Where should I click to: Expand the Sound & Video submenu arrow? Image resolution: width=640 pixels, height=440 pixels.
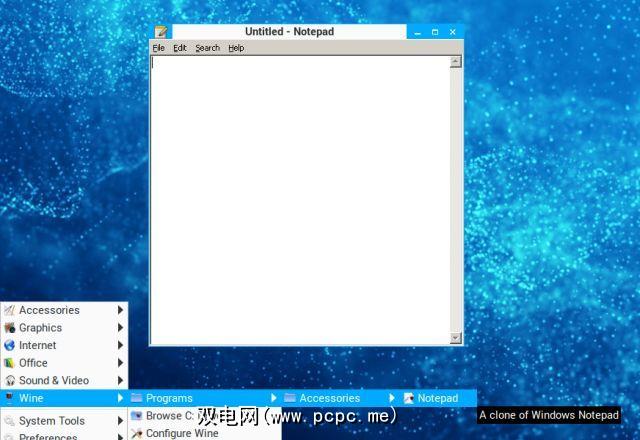pyautogui.click(x=120, y=380)
